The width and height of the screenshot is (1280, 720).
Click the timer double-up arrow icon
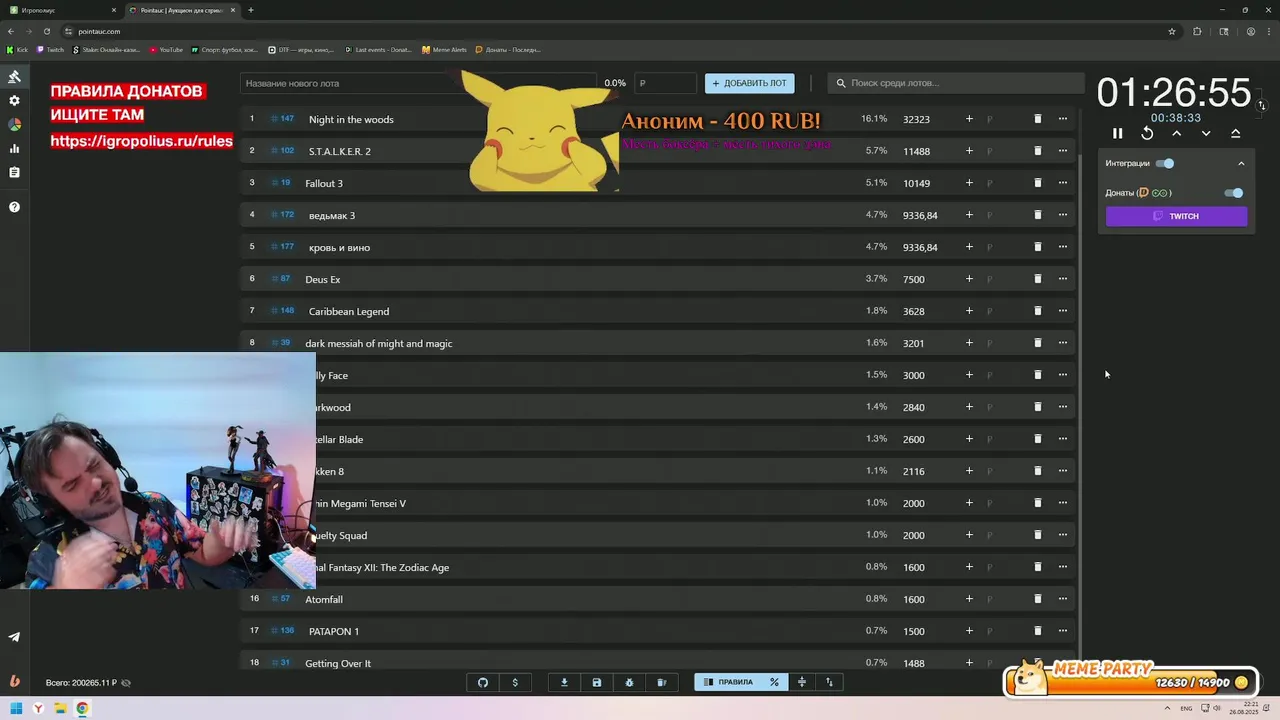coord(1235,133)
